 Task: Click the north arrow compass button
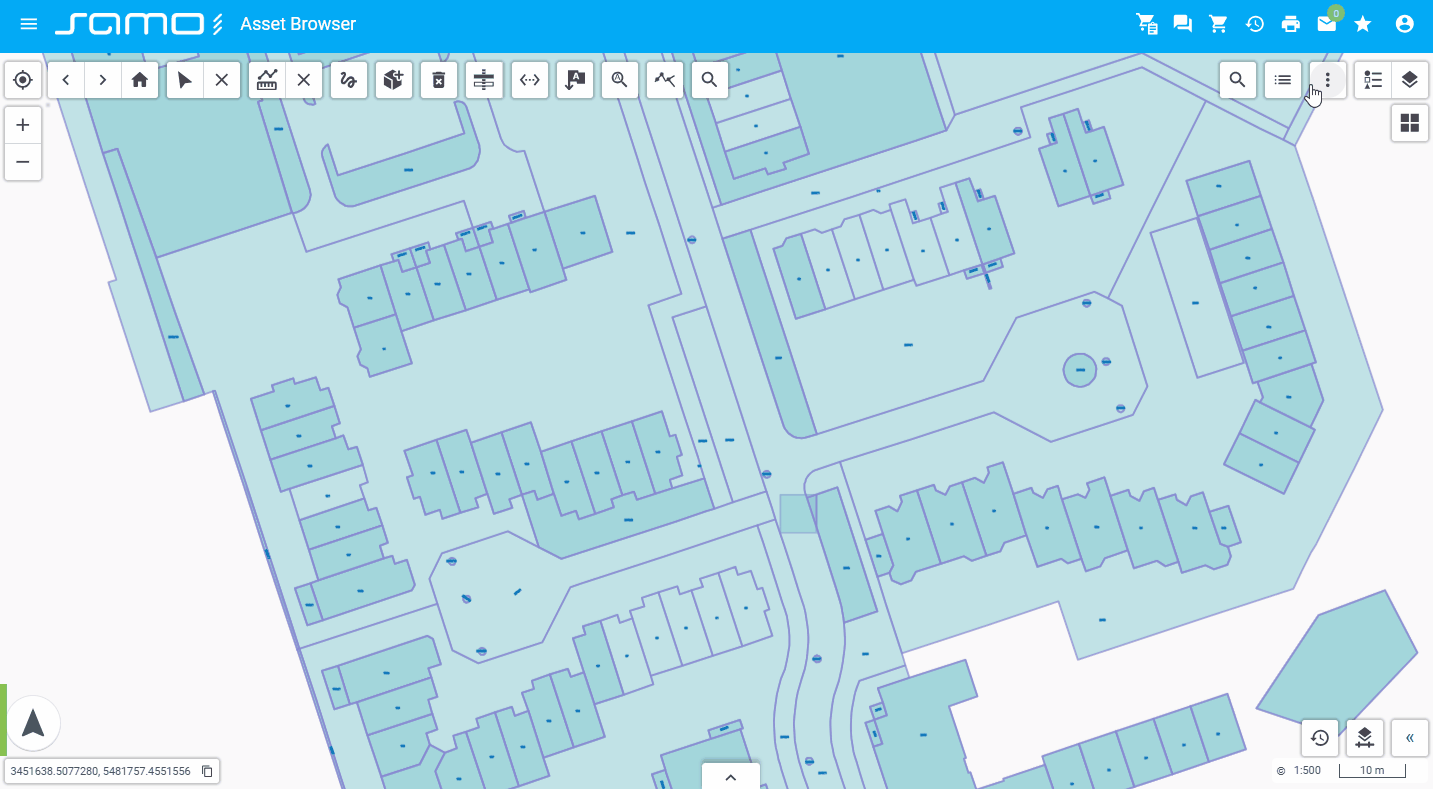(33, 723)
